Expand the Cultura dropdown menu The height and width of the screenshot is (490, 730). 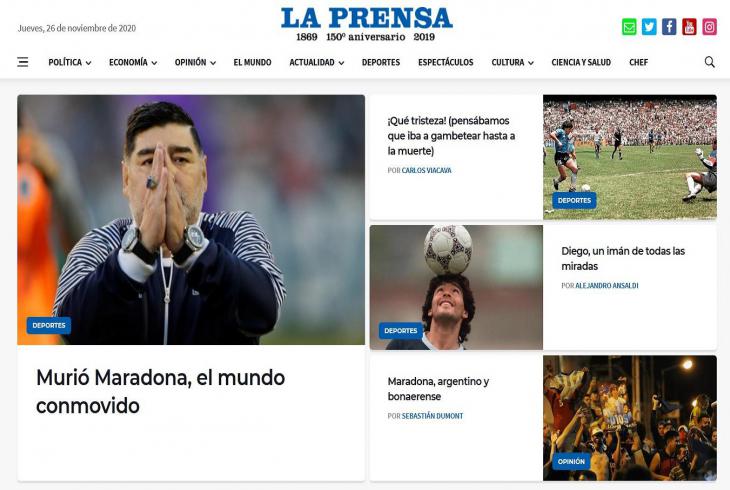click(x=513, y=62)
